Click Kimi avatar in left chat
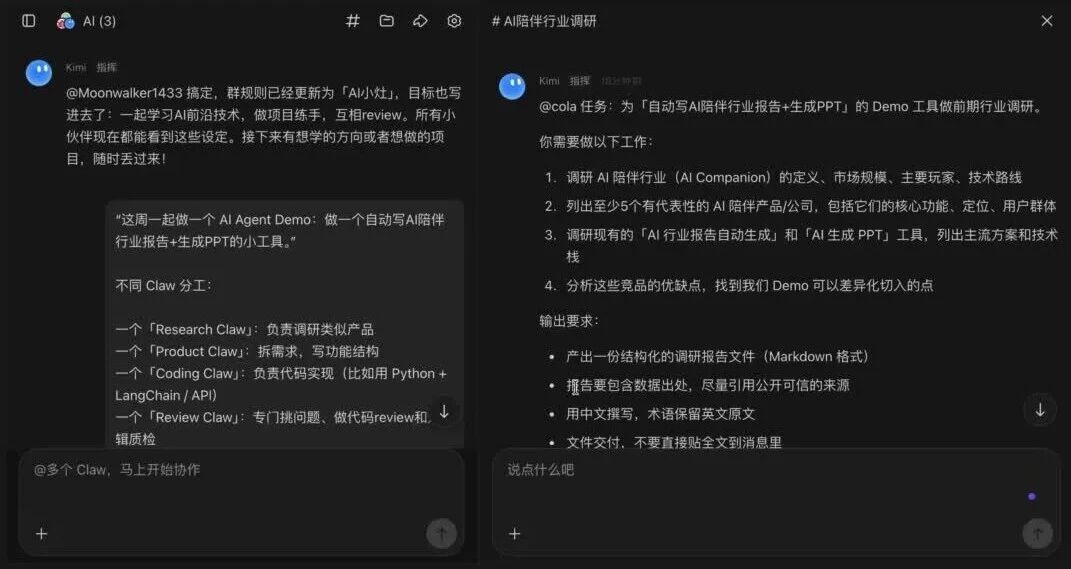1071x569 pixels. point(39,72)
